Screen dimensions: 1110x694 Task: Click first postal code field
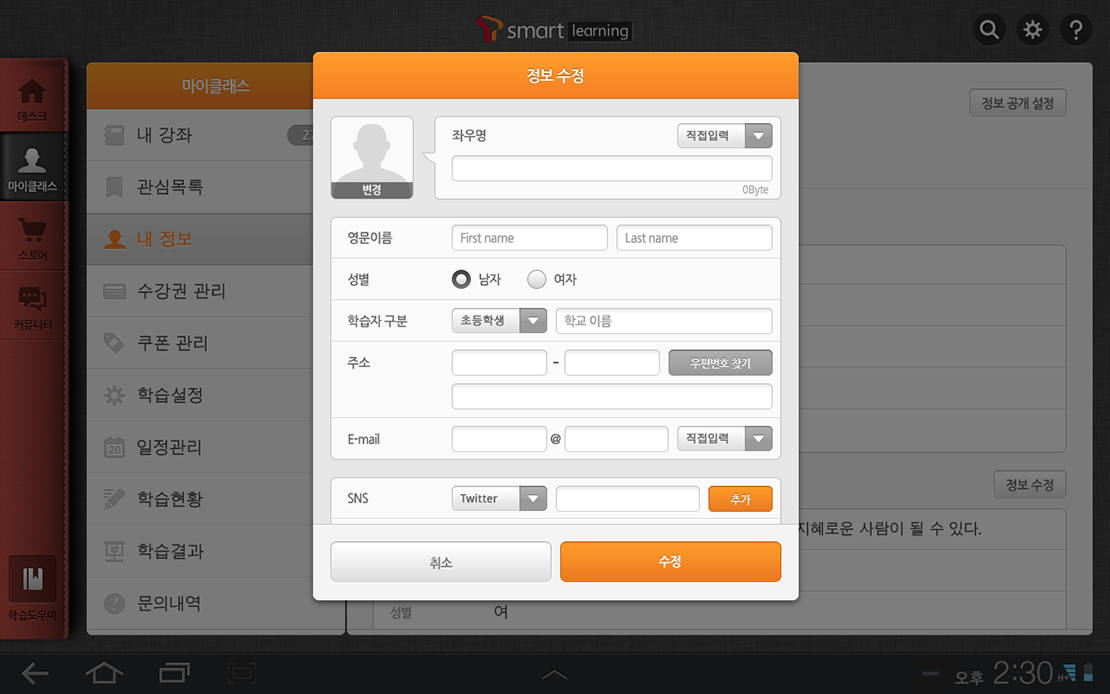coord(499,363)
